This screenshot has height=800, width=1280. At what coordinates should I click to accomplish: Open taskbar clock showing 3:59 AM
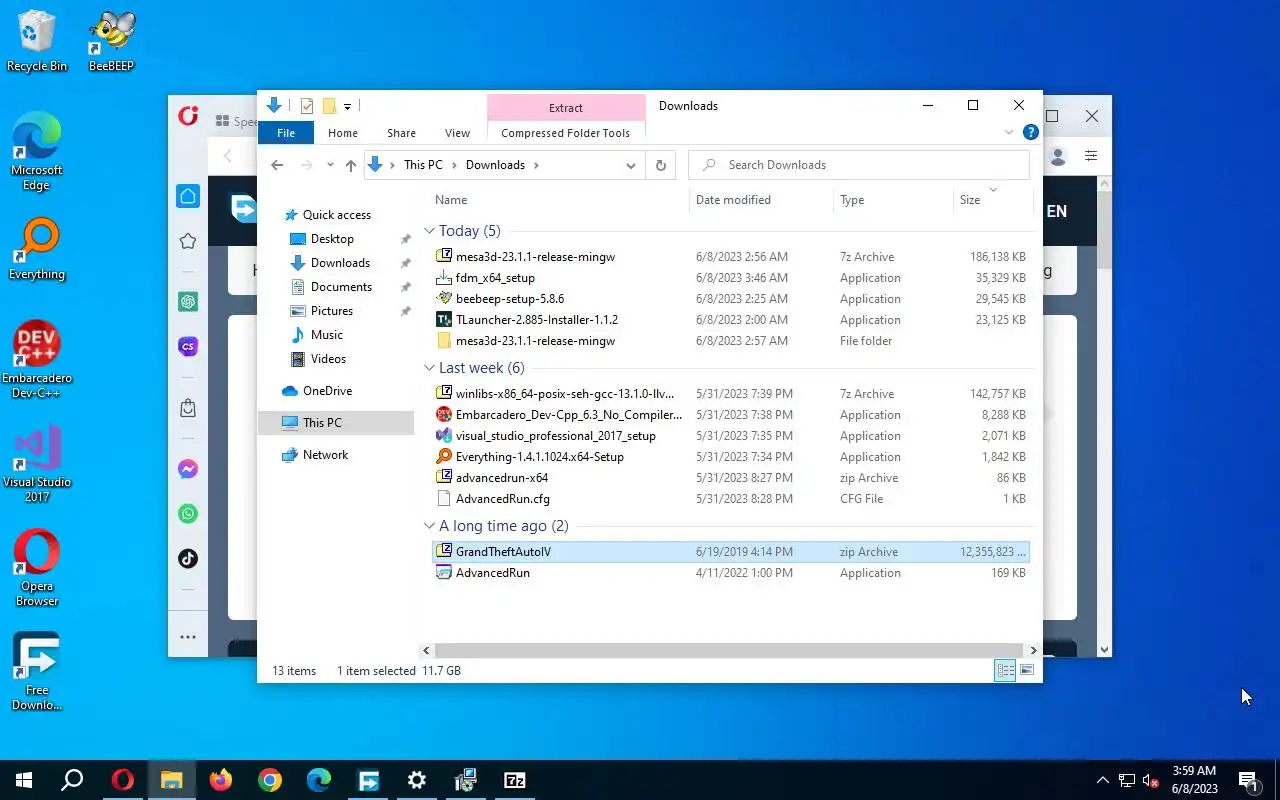[x=1192, y=780]
